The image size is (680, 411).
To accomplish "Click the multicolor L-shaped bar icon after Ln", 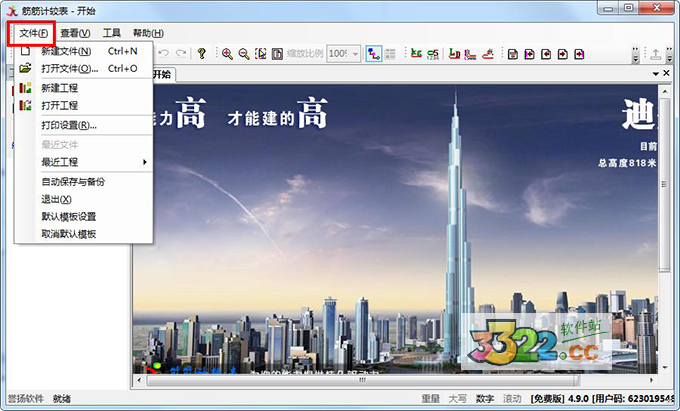I will 471,54.
